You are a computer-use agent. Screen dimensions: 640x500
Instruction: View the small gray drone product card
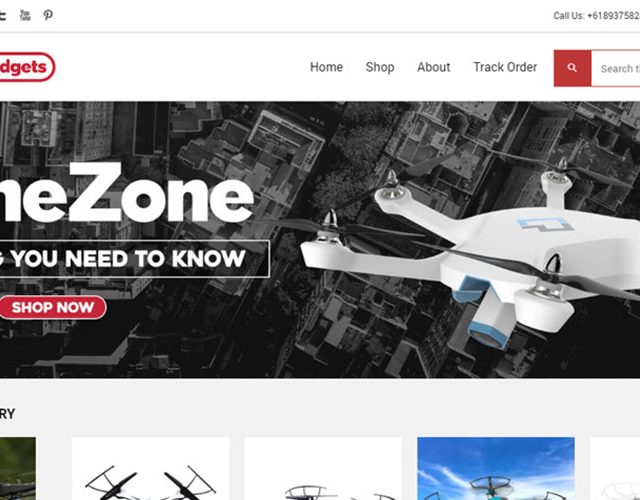pos(323,469)
